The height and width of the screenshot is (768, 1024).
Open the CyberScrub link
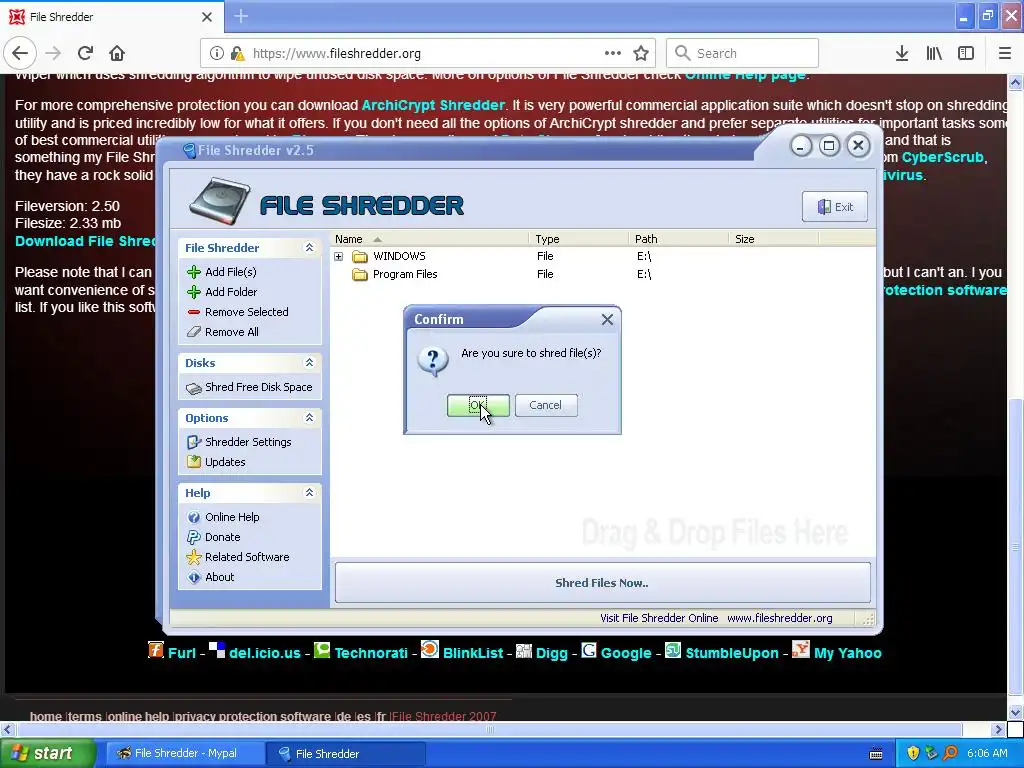click(942, 157)
